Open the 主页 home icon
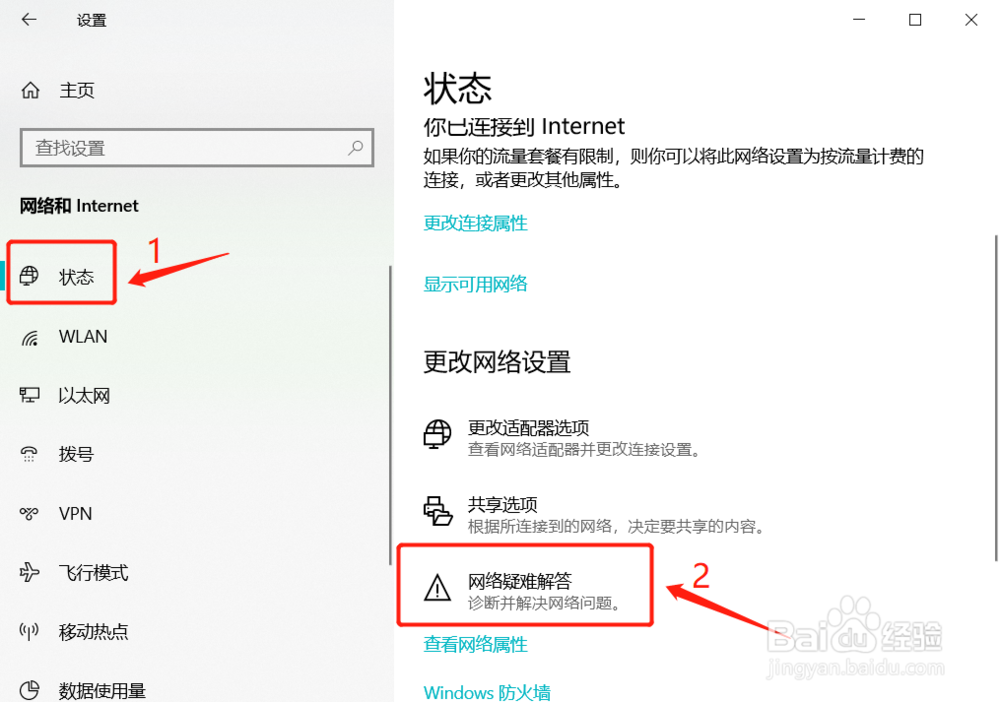 (x=30, y=91)
